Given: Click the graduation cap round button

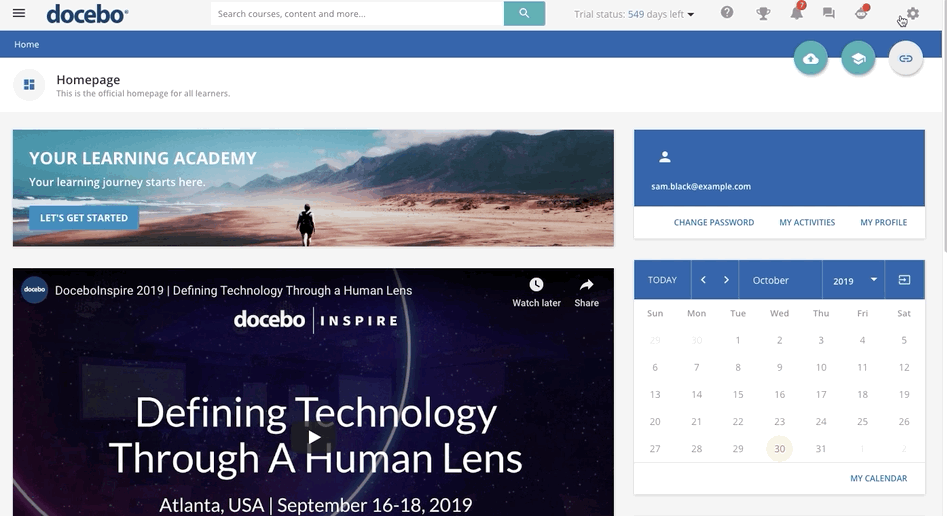Looking at the screenshot, I should 858,59.
